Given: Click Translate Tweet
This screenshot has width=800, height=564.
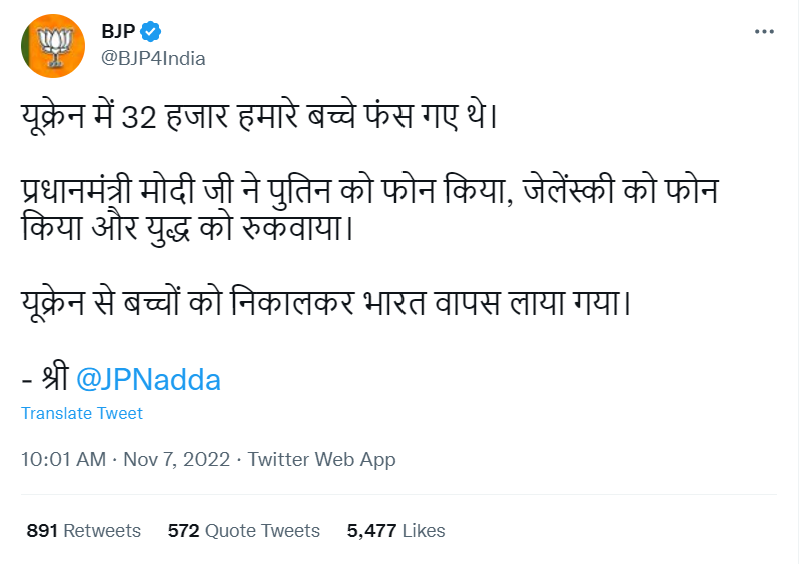Looking at the screenshot, I should pyautogui.click(x=82, y=413).
